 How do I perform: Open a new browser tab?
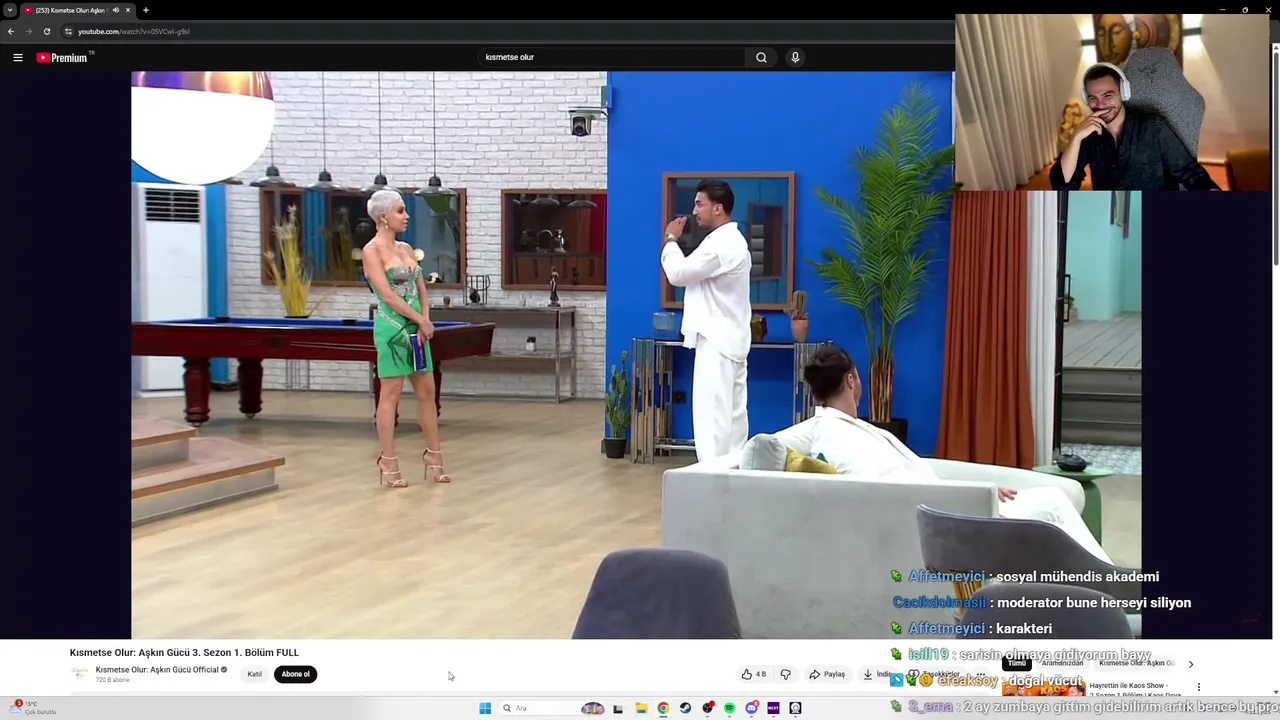tap(146, 10)
